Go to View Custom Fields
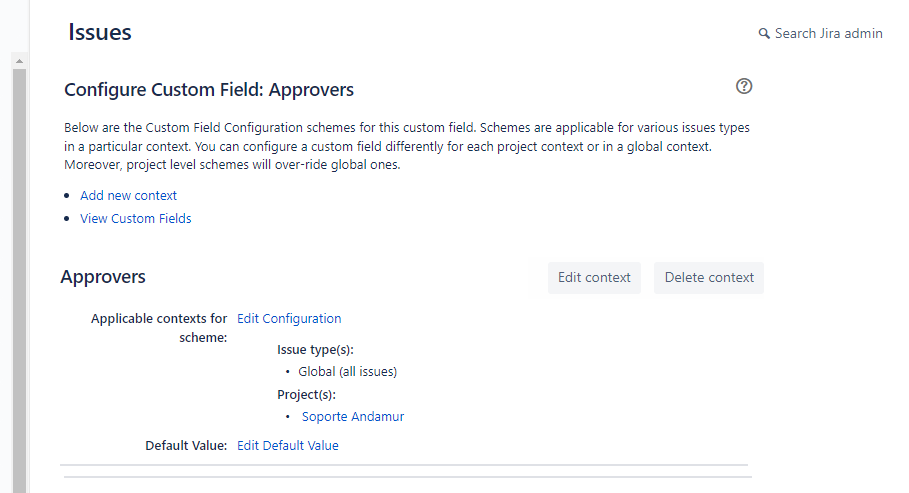Screen dimensions: 909x493 tap(136, 219)
